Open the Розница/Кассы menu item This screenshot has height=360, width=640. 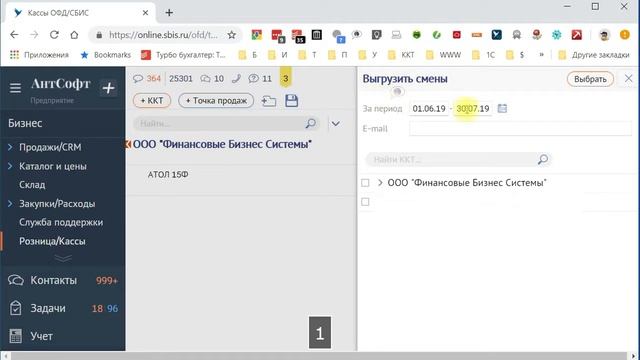[x=52, y=241]
